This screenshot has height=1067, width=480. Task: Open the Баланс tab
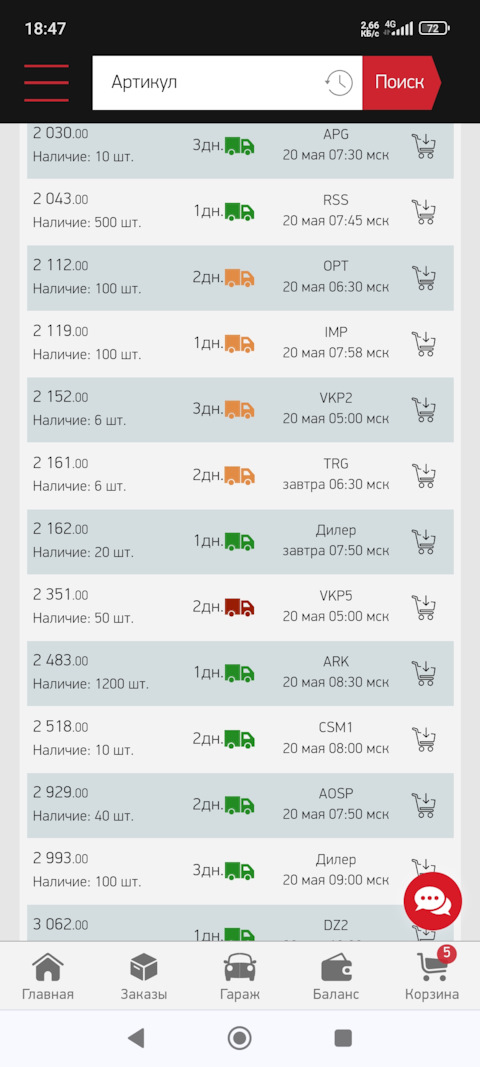(x=336, y=976)
